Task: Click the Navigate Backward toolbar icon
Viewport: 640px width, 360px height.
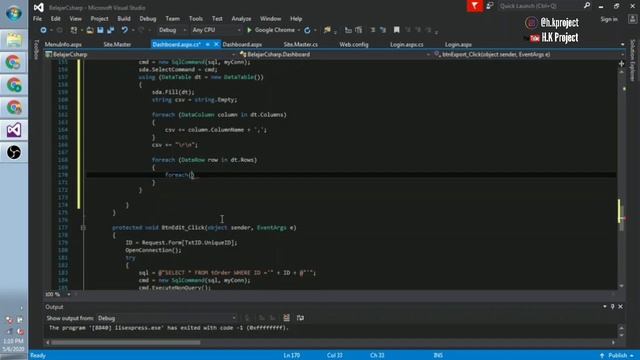Action: pyautogui.click(x=43, y=30)
